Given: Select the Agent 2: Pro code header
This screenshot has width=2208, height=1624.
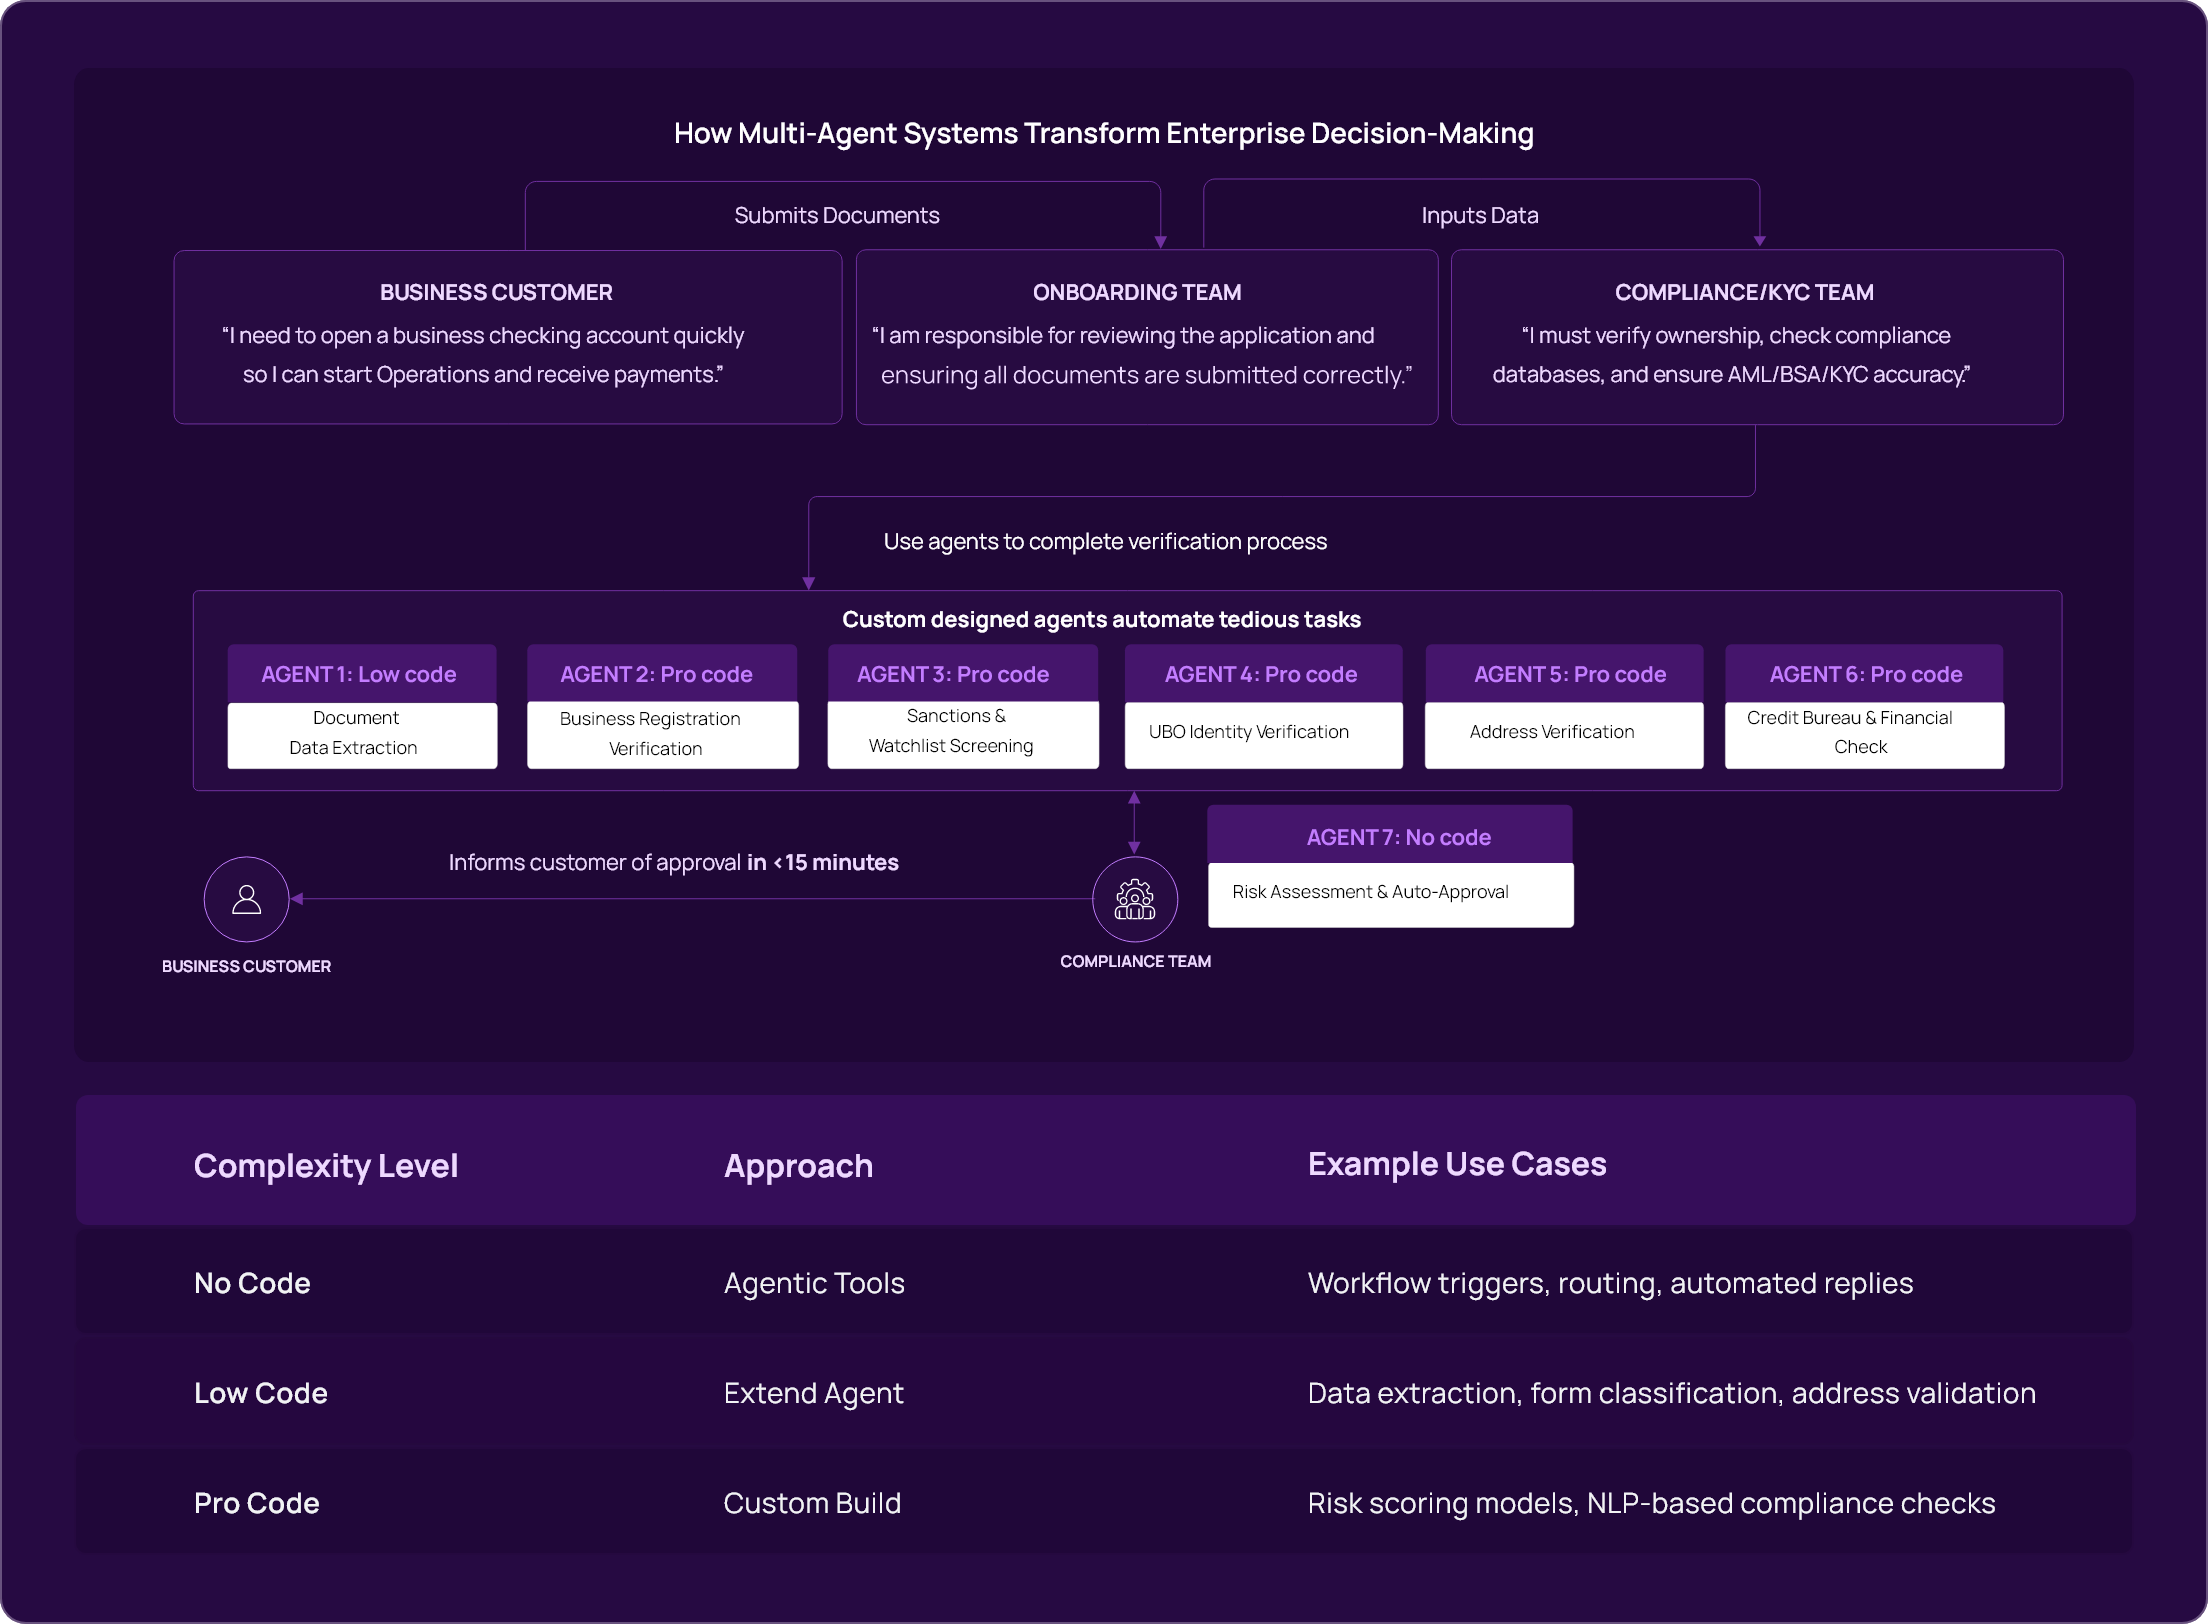Looking at the screenshot, I should click(x=657, y=674).
